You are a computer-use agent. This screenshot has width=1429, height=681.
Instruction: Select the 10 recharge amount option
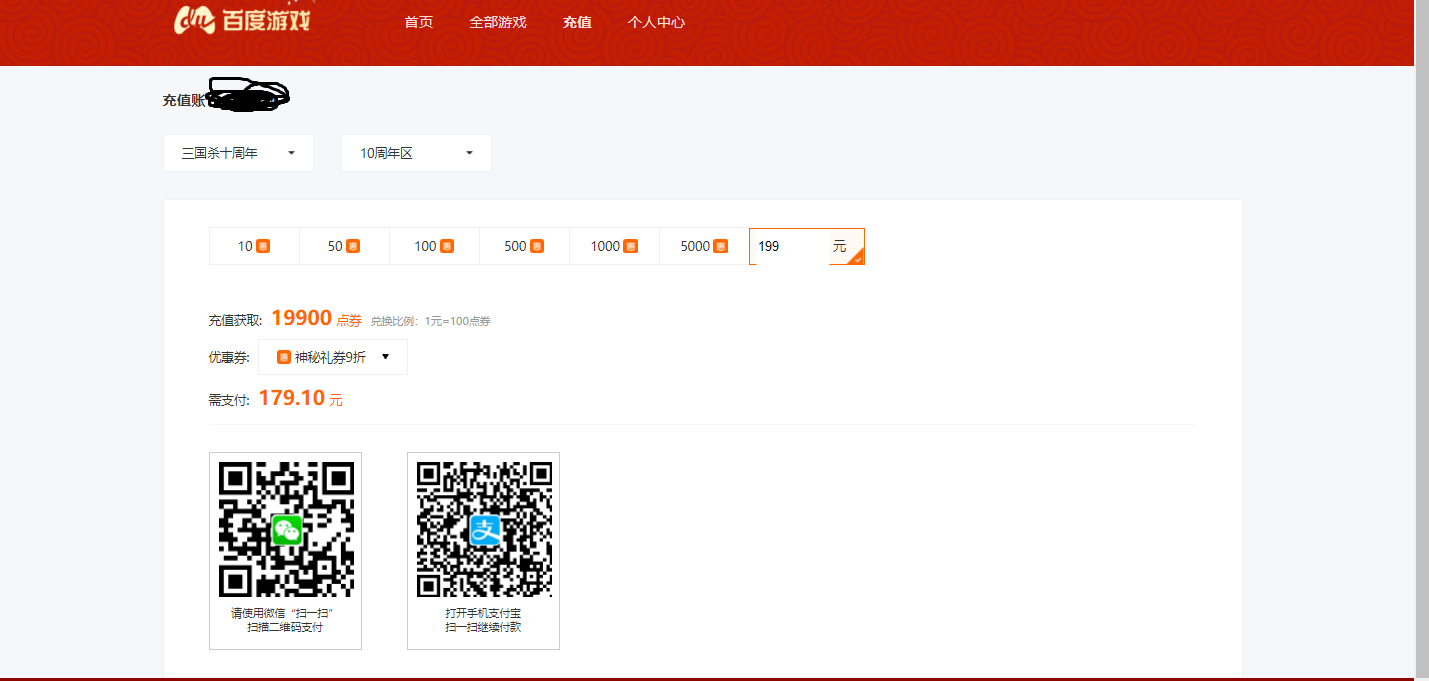click(x=254, y=246)
